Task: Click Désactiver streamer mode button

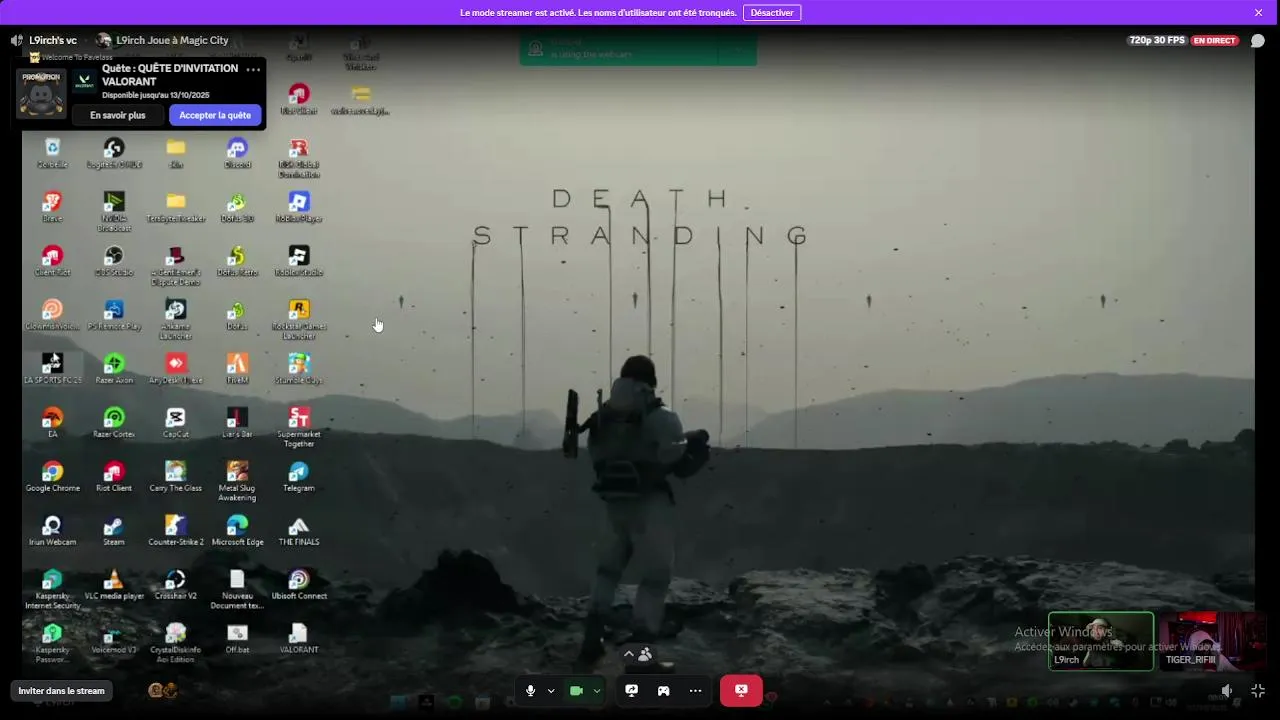Action: [x=772, y=13]
